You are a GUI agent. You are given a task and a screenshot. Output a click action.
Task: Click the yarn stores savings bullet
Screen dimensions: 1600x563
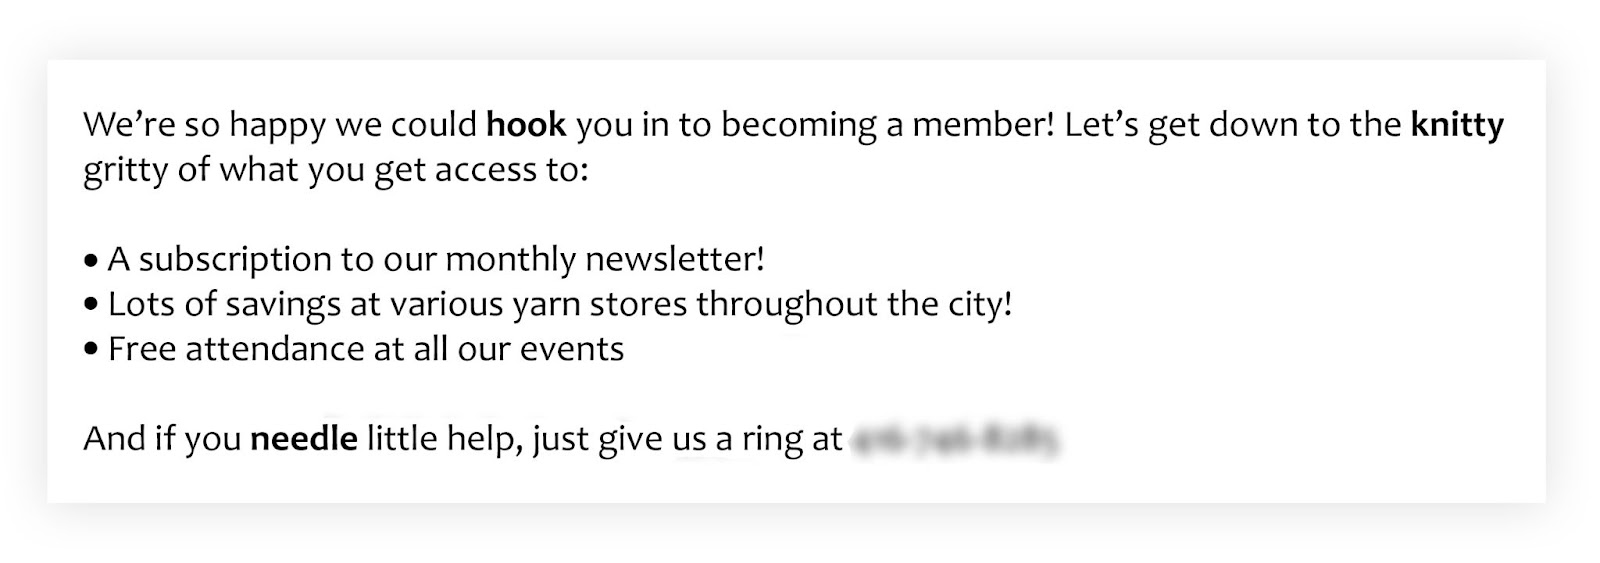pos(560,304)
